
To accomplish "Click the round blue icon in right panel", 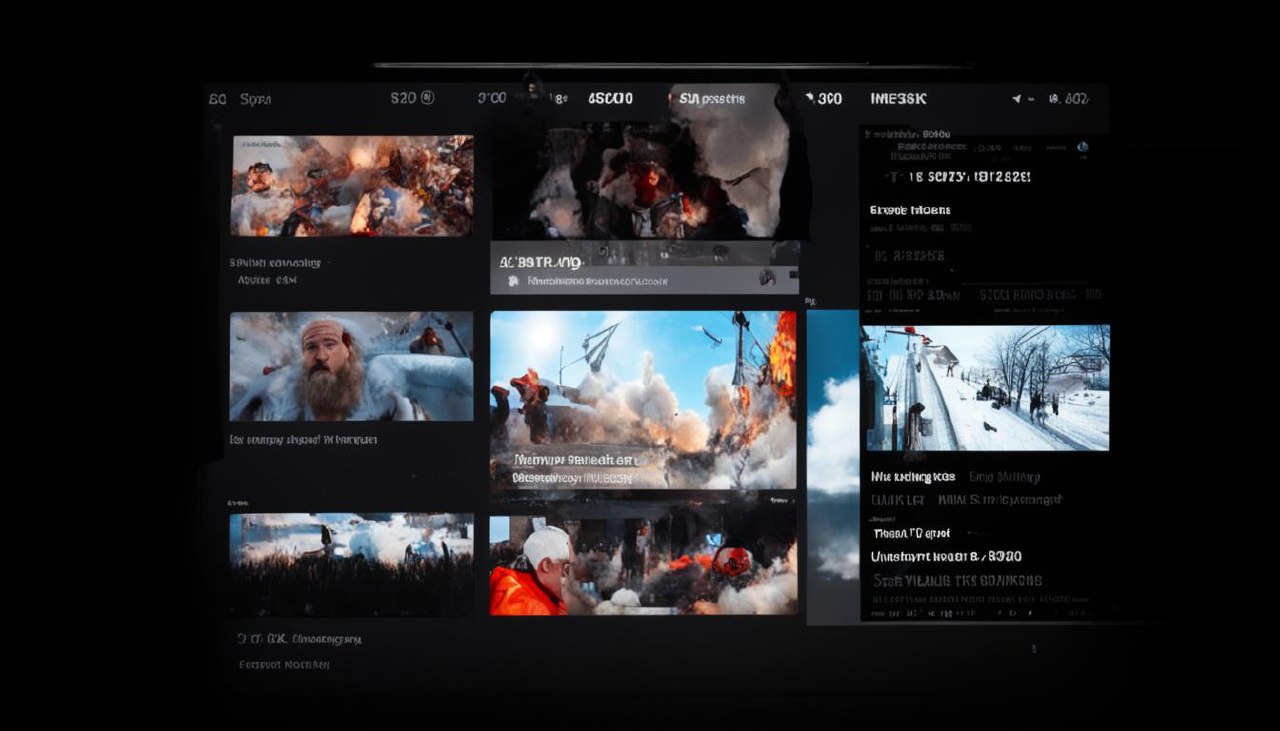I will [1082, 148].
